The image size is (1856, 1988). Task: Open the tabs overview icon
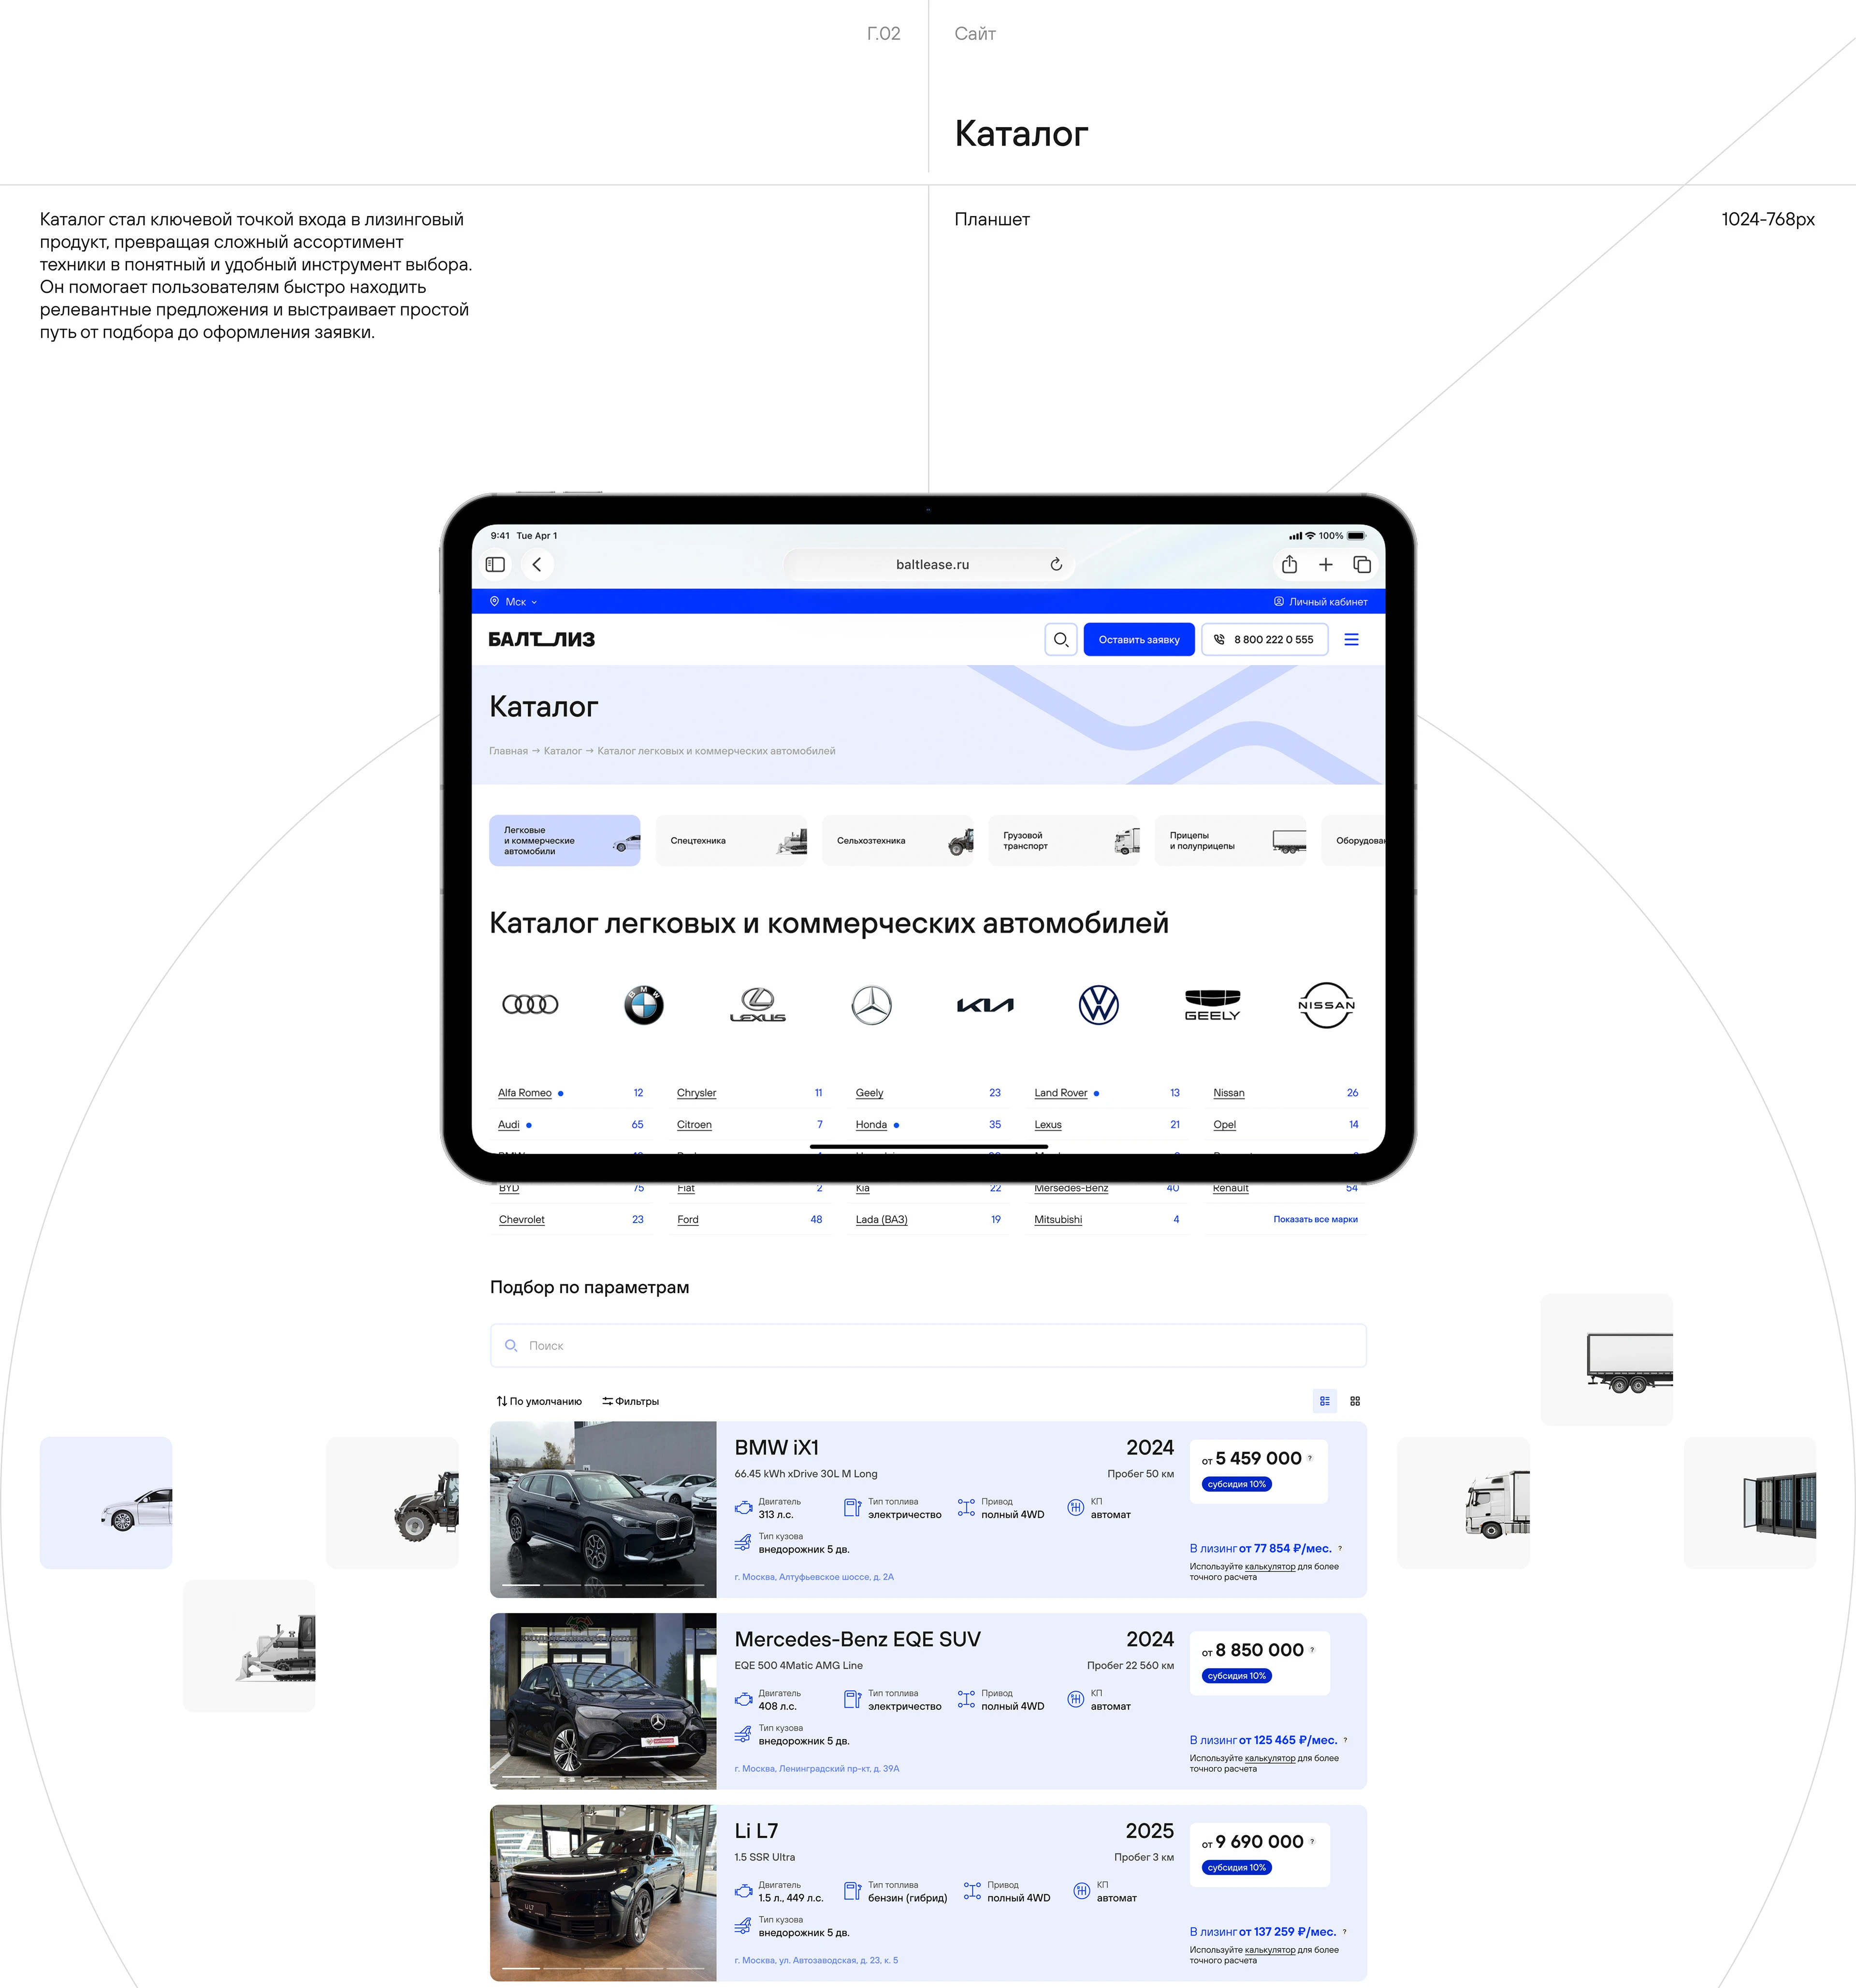coord(1361,565)
